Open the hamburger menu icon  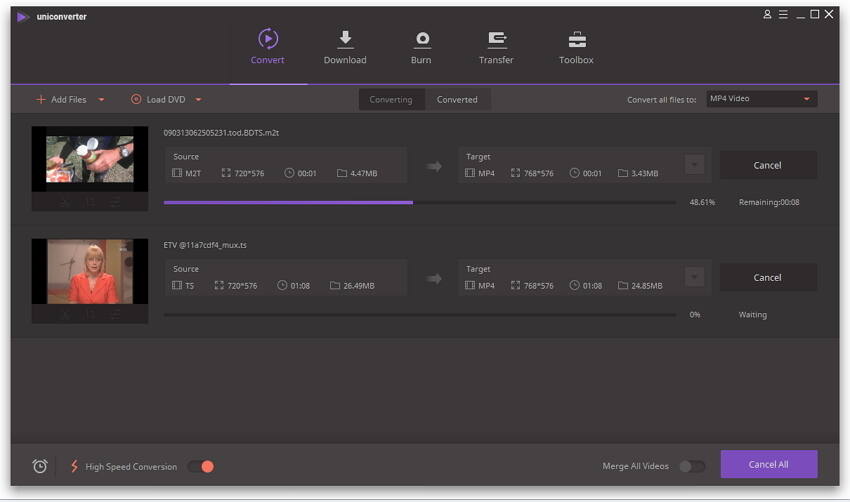[783, 14]
